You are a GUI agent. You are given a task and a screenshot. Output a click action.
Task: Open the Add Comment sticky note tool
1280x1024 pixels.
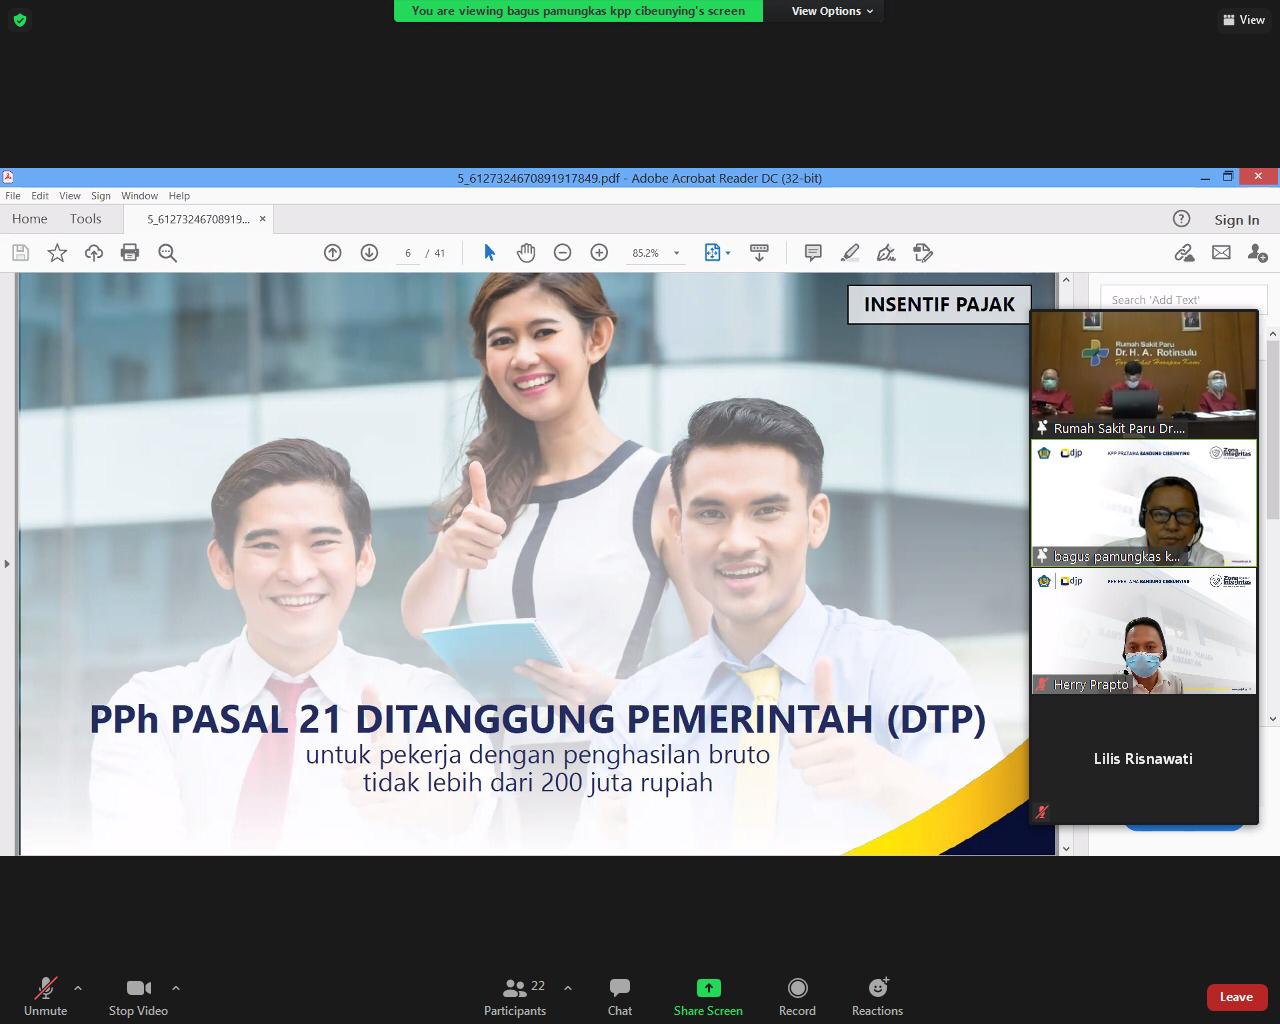[x=813, y=253]
